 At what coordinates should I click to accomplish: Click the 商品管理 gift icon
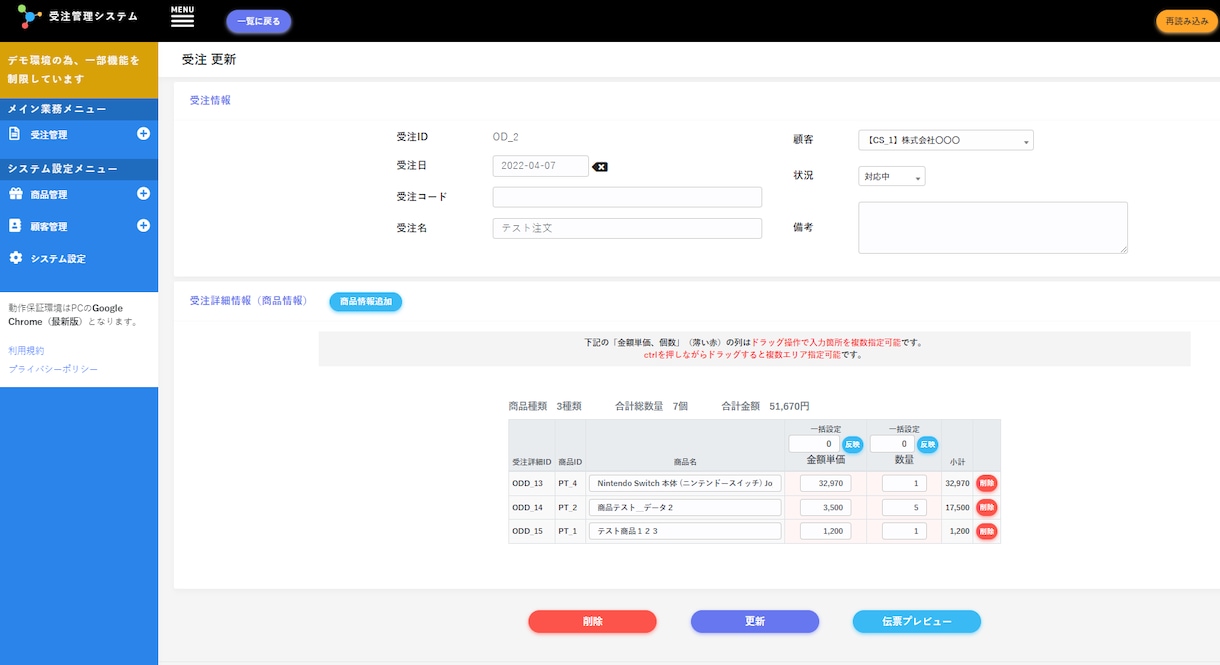coord(15,194)
